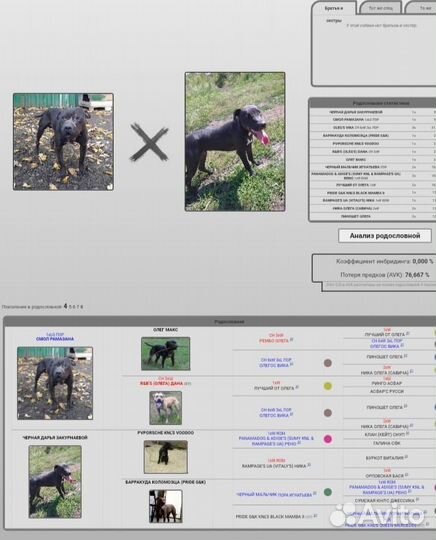Open the ОВОЛ РАМАЗАНА name link
Viewport: 436px width, 540px height.
[55, 339]
